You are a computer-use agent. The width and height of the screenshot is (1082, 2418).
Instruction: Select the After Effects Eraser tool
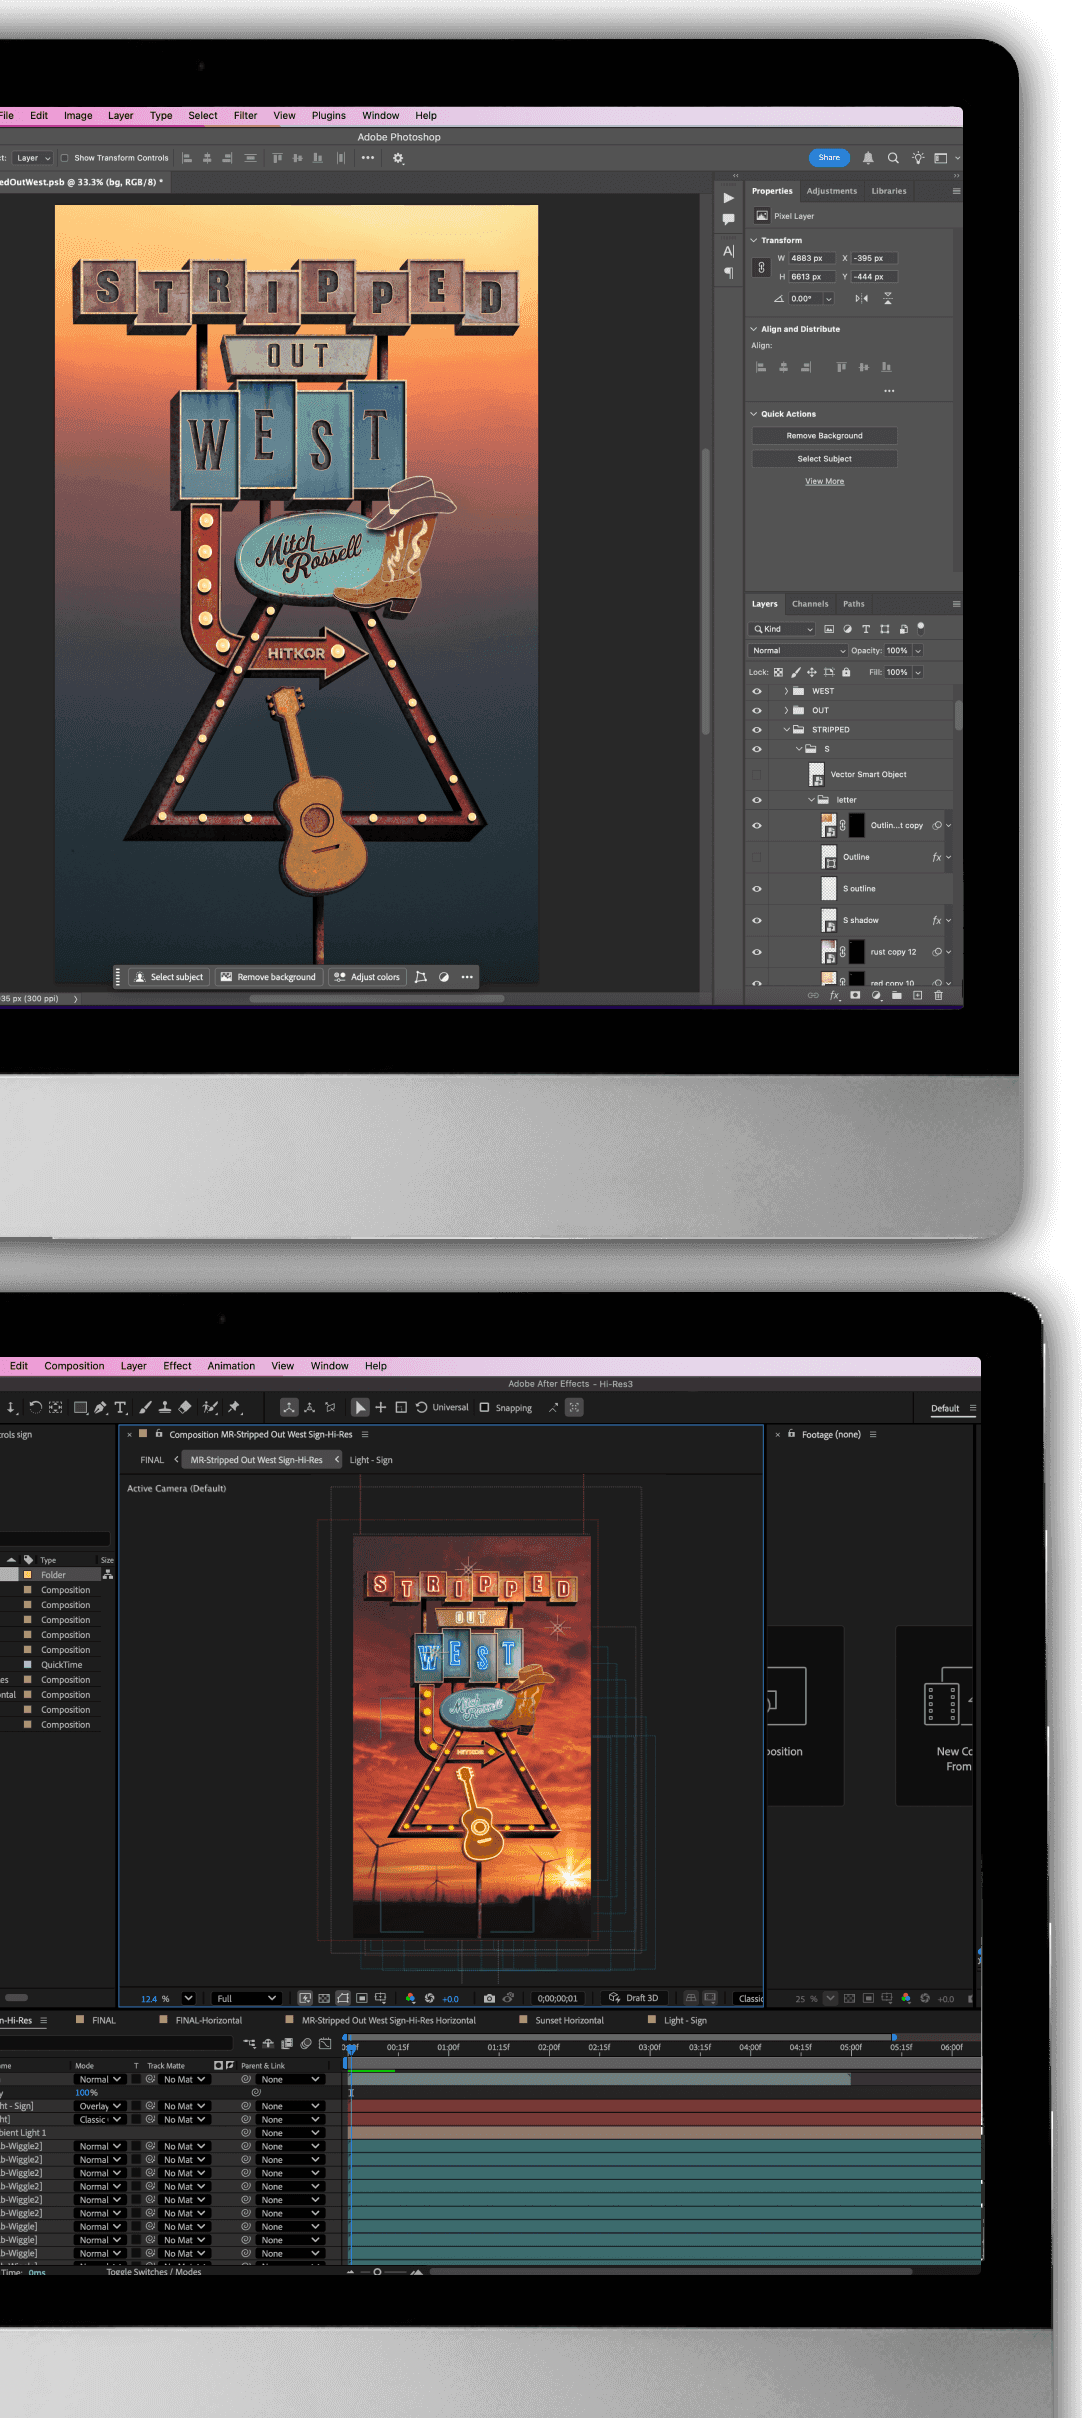click(x=185, y=1408)
